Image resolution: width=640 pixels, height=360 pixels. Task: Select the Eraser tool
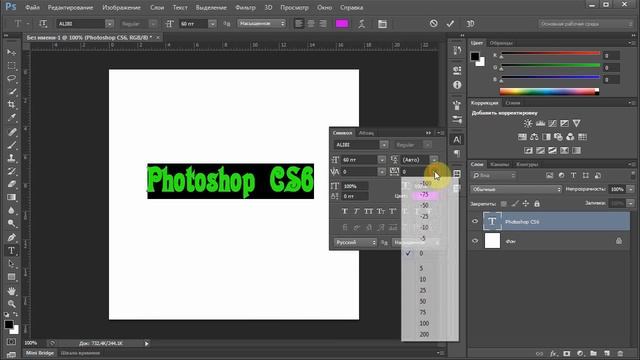click(11, 184)
